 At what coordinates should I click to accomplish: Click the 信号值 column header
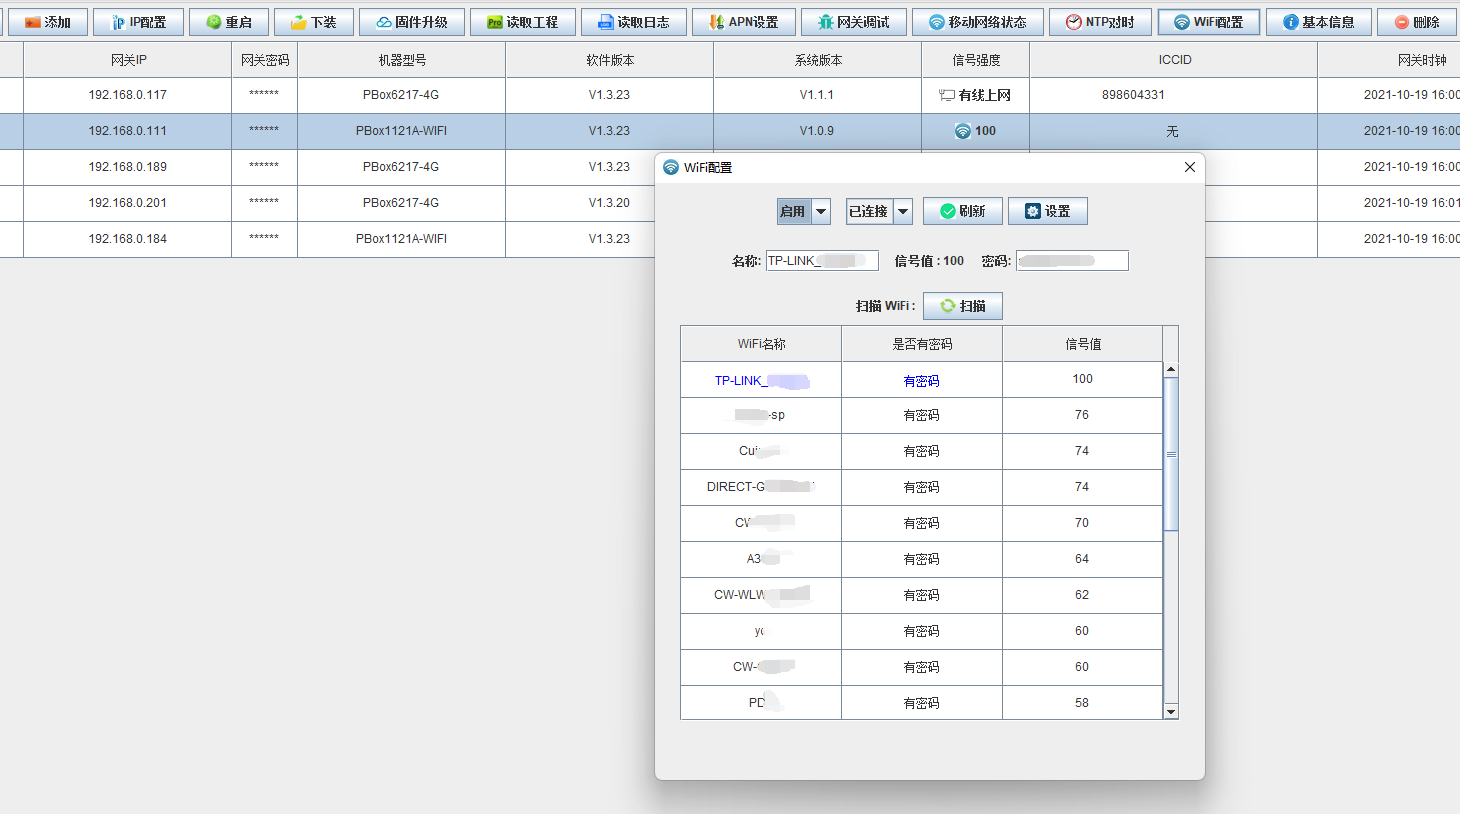(1082, 344)
